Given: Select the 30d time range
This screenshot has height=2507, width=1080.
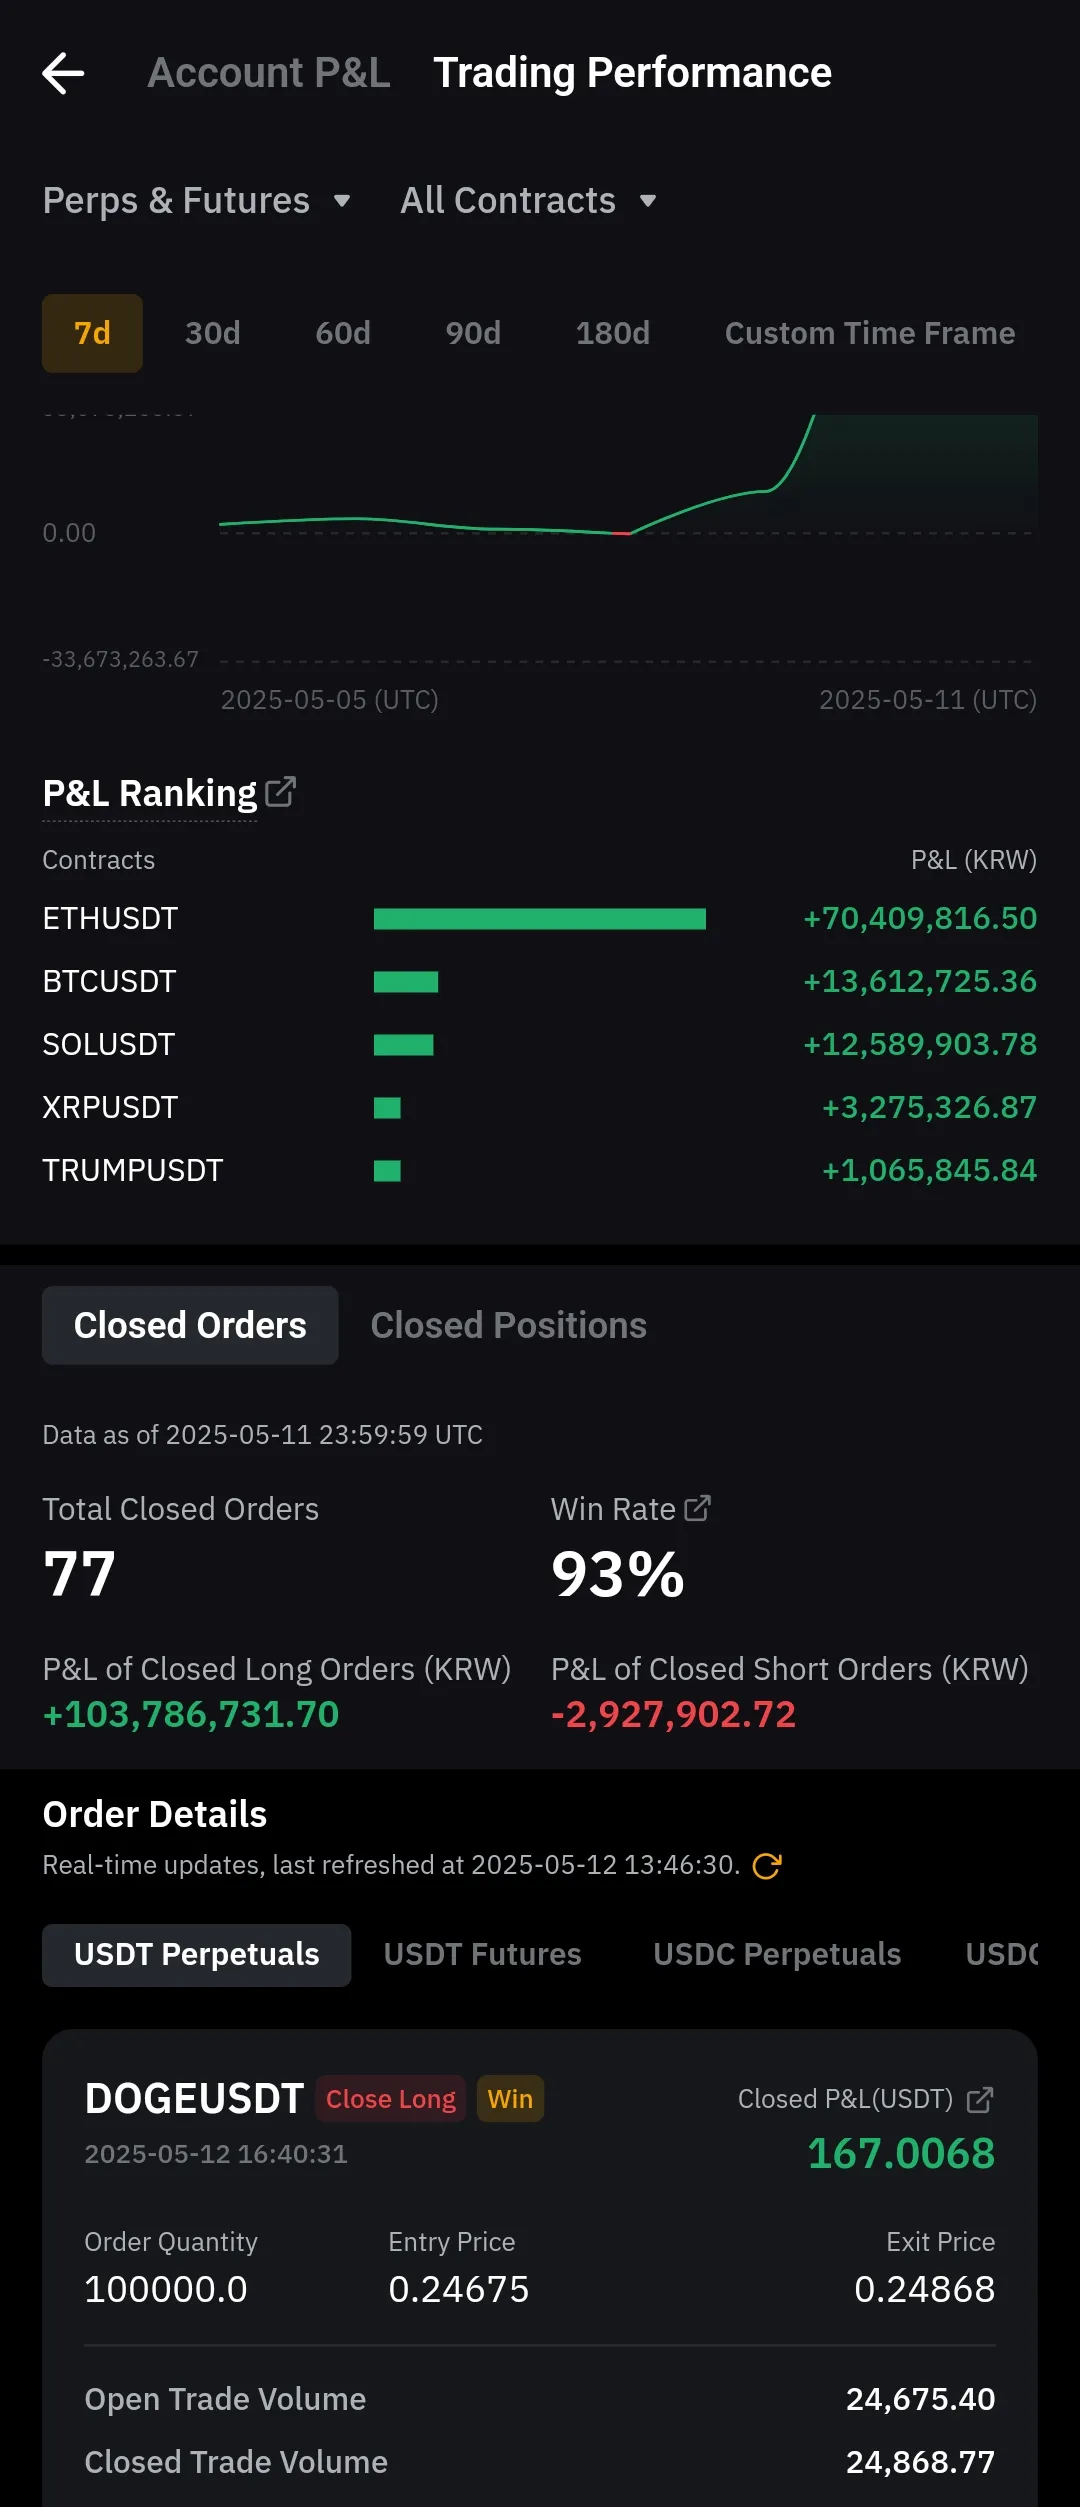Looking at the screenshot, I should [x=213, y=333].
